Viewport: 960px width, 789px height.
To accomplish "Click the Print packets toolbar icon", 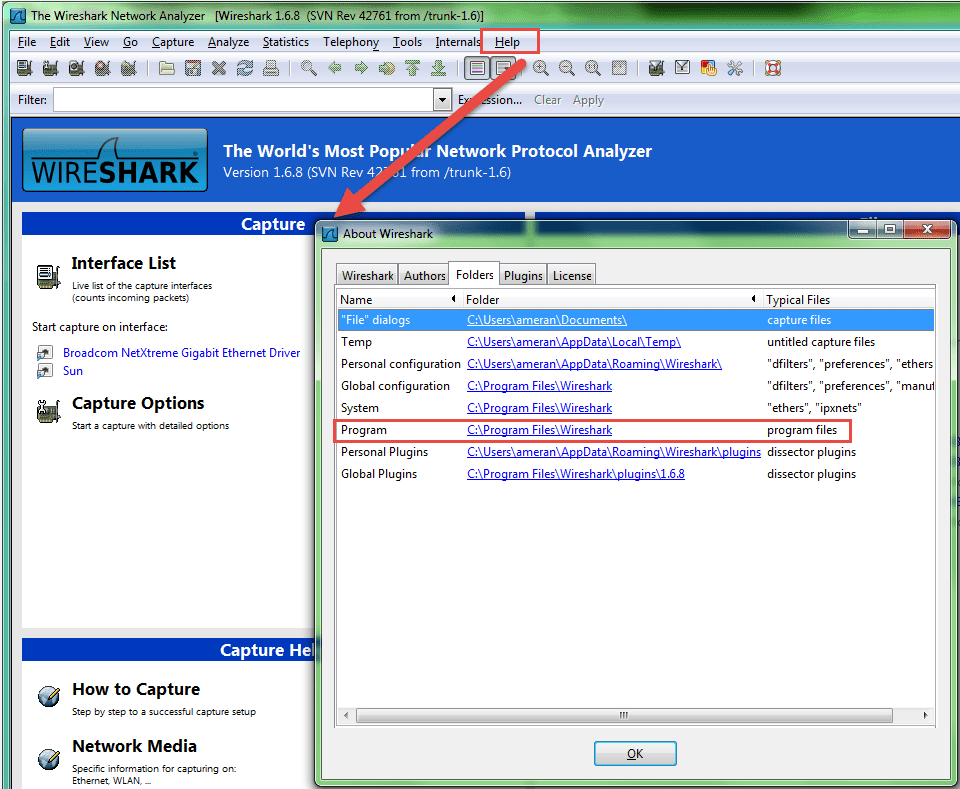I will tap(271, 68).
